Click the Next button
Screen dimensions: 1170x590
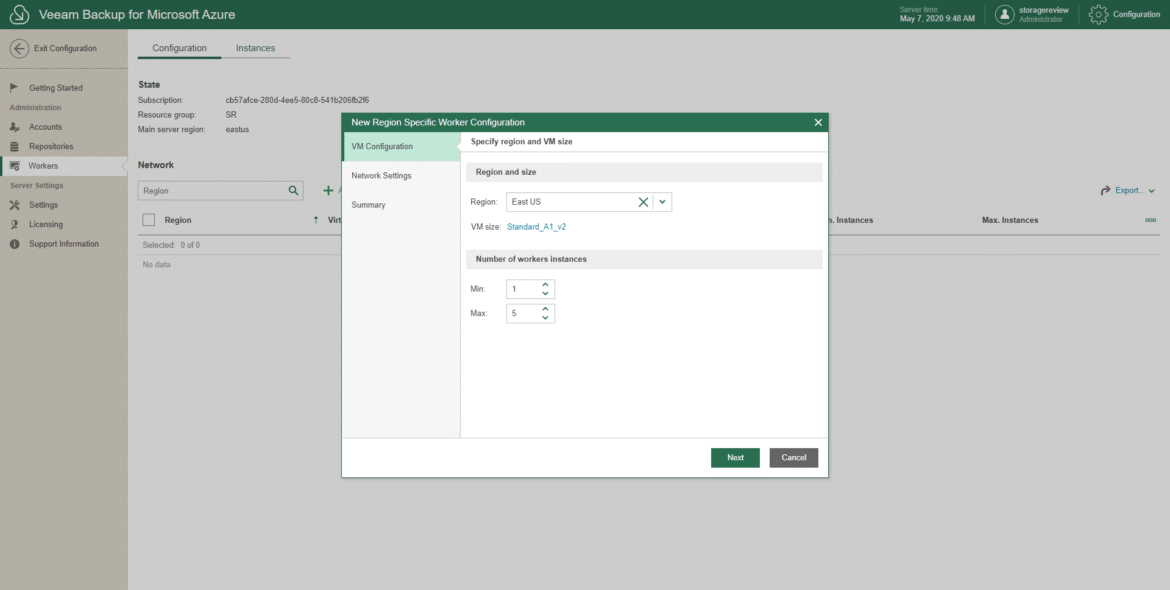pos(735,458)
